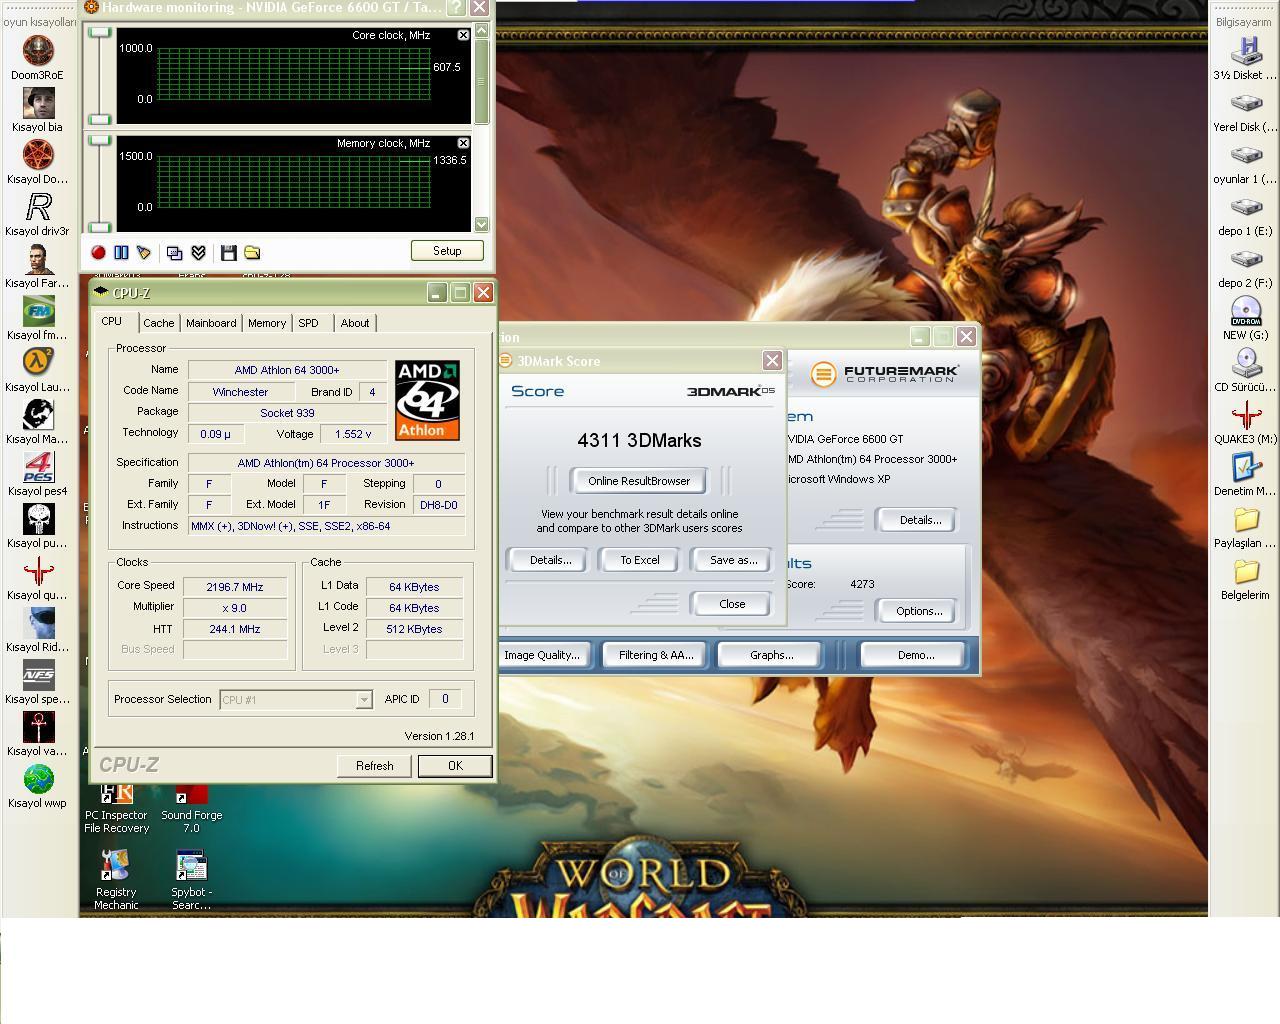Select the Kisayol pu... skull desktop icon
This screenshot has width=1280, height=1024.
(x=38, y=526)
